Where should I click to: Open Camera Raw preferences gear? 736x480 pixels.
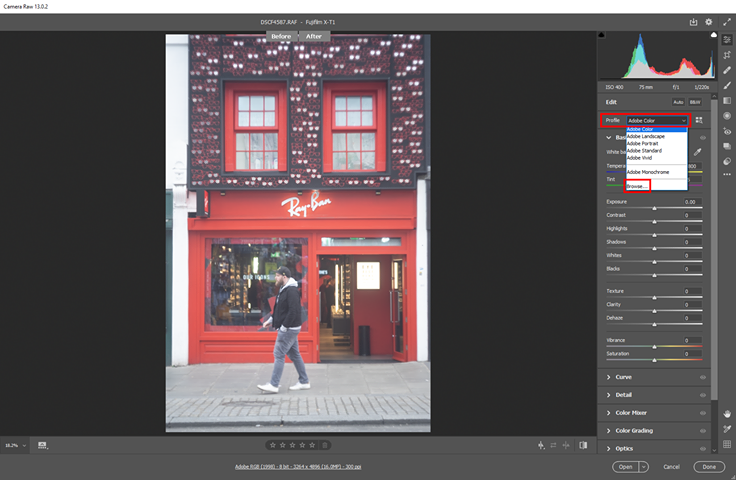tap(709, 22)
